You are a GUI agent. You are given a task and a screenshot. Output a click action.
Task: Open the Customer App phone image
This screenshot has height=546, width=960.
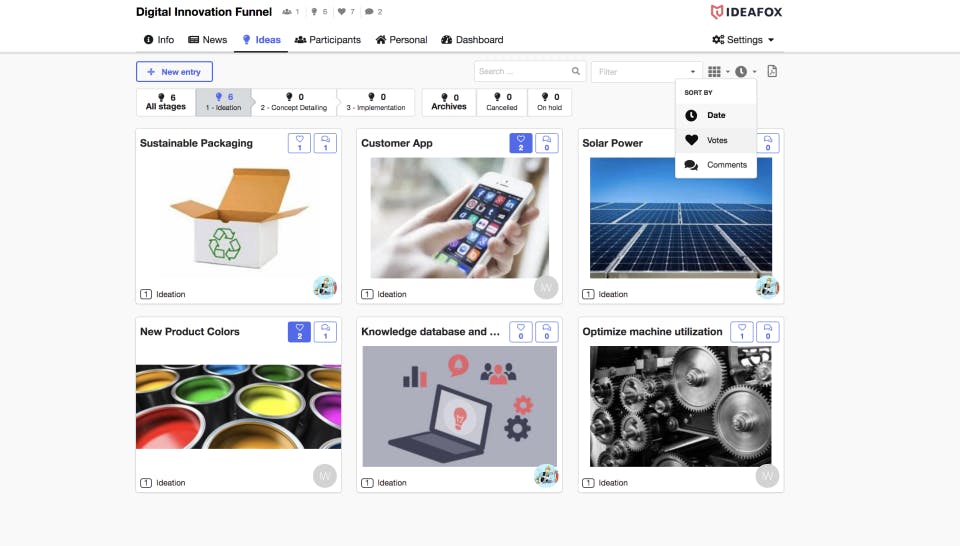(x=459, y=218)
